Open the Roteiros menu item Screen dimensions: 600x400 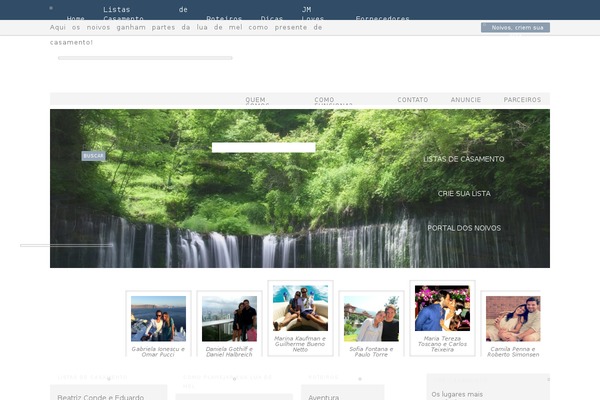pos(223,19)
